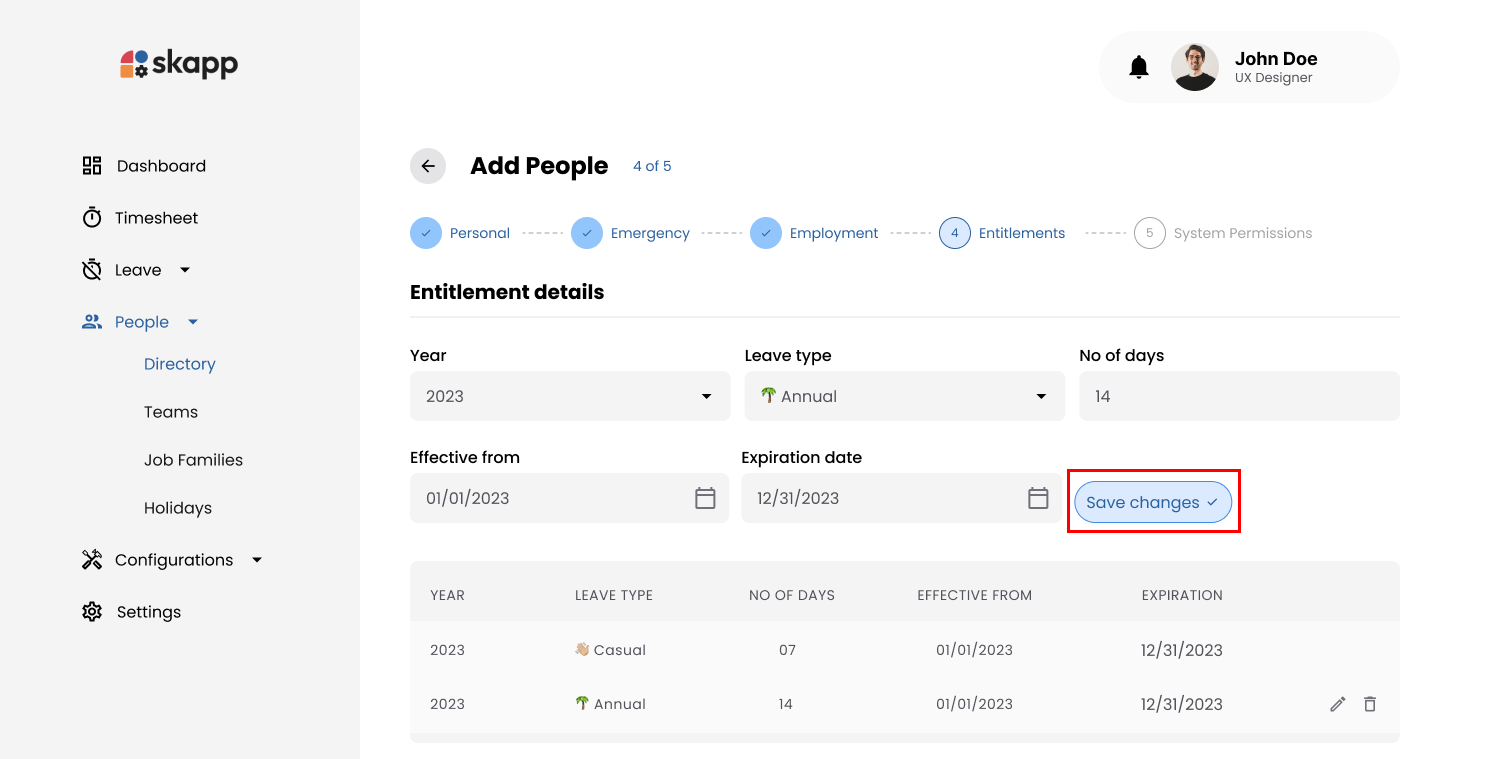Viewport: 1512px width, 759px height.
Task: Click the Save changes button
Action: point(1152,502)
